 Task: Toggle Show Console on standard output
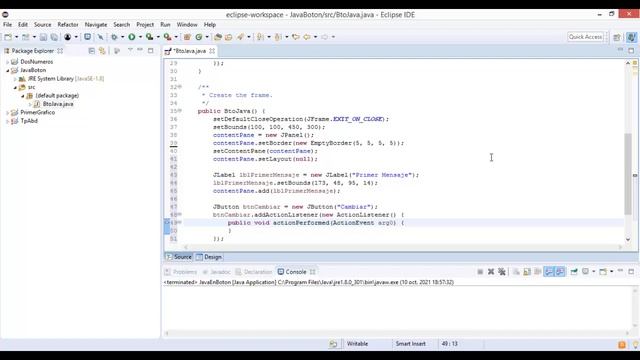pyautogui.click(x=549, y=272)
